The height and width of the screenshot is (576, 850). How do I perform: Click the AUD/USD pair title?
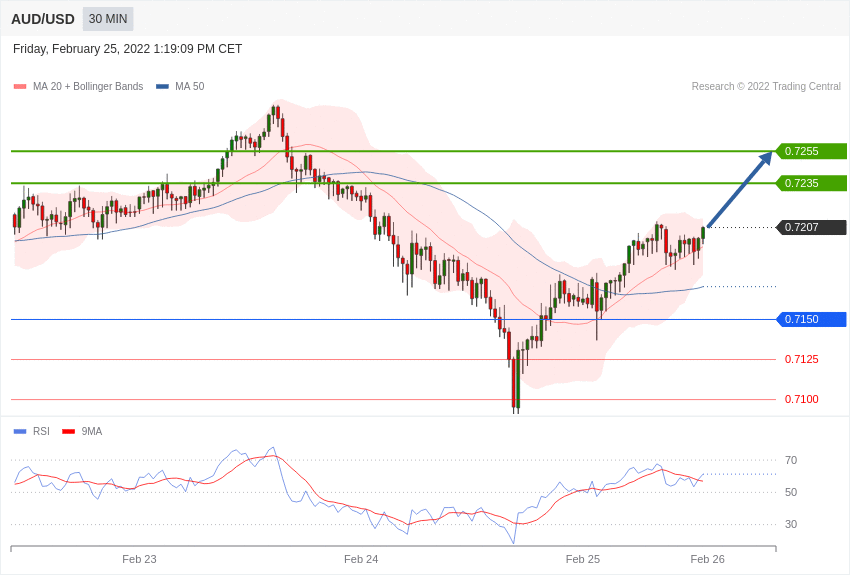[x=43, y=19]
